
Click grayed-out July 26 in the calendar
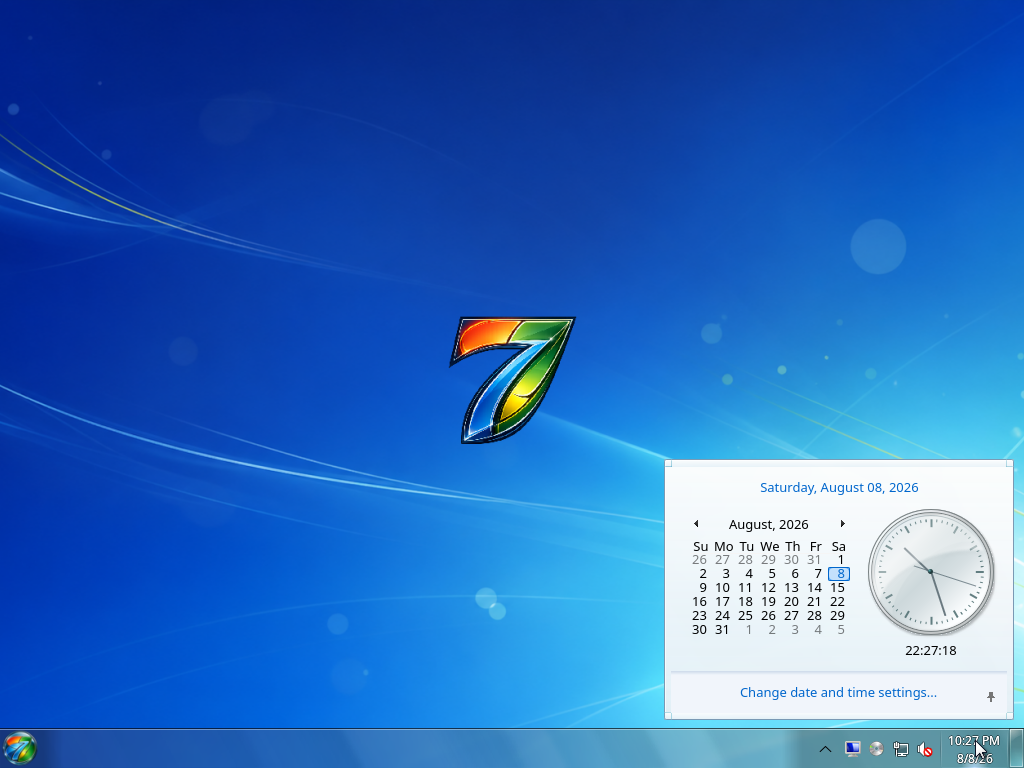click(699, 560)
